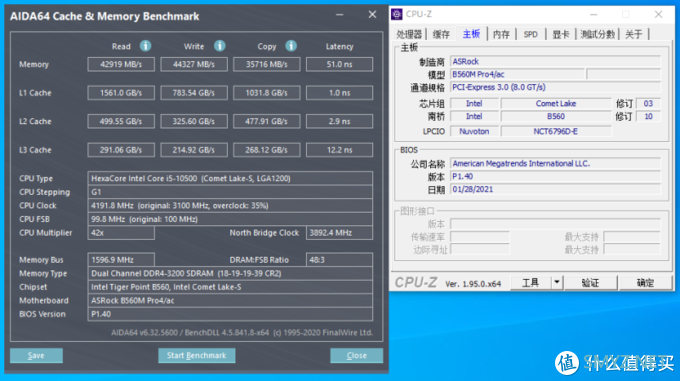
Task: Minimize the AIDA64 benchmark window
Action: [340, 15]
